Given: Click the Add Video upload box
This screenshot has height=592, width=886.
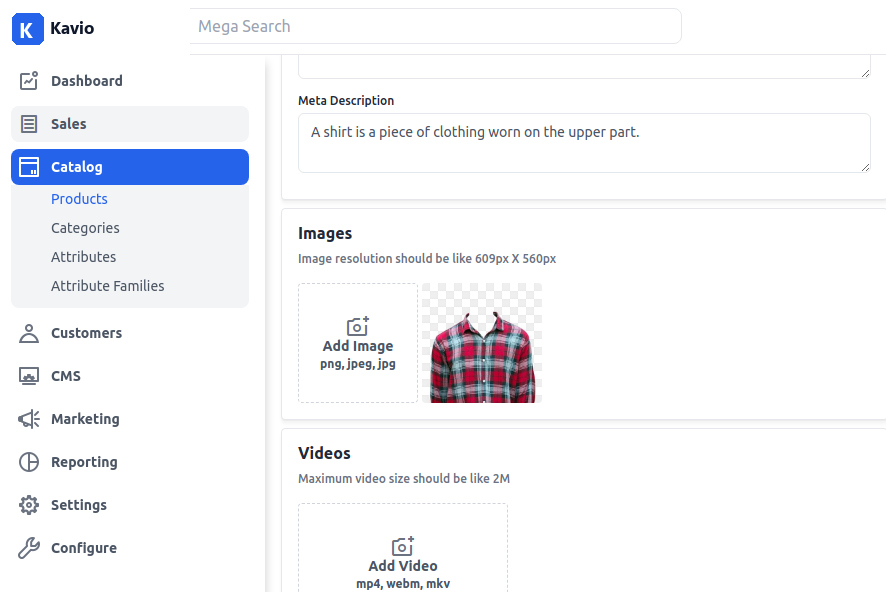Looking at the screenshot, I should [x=403, y=548].
